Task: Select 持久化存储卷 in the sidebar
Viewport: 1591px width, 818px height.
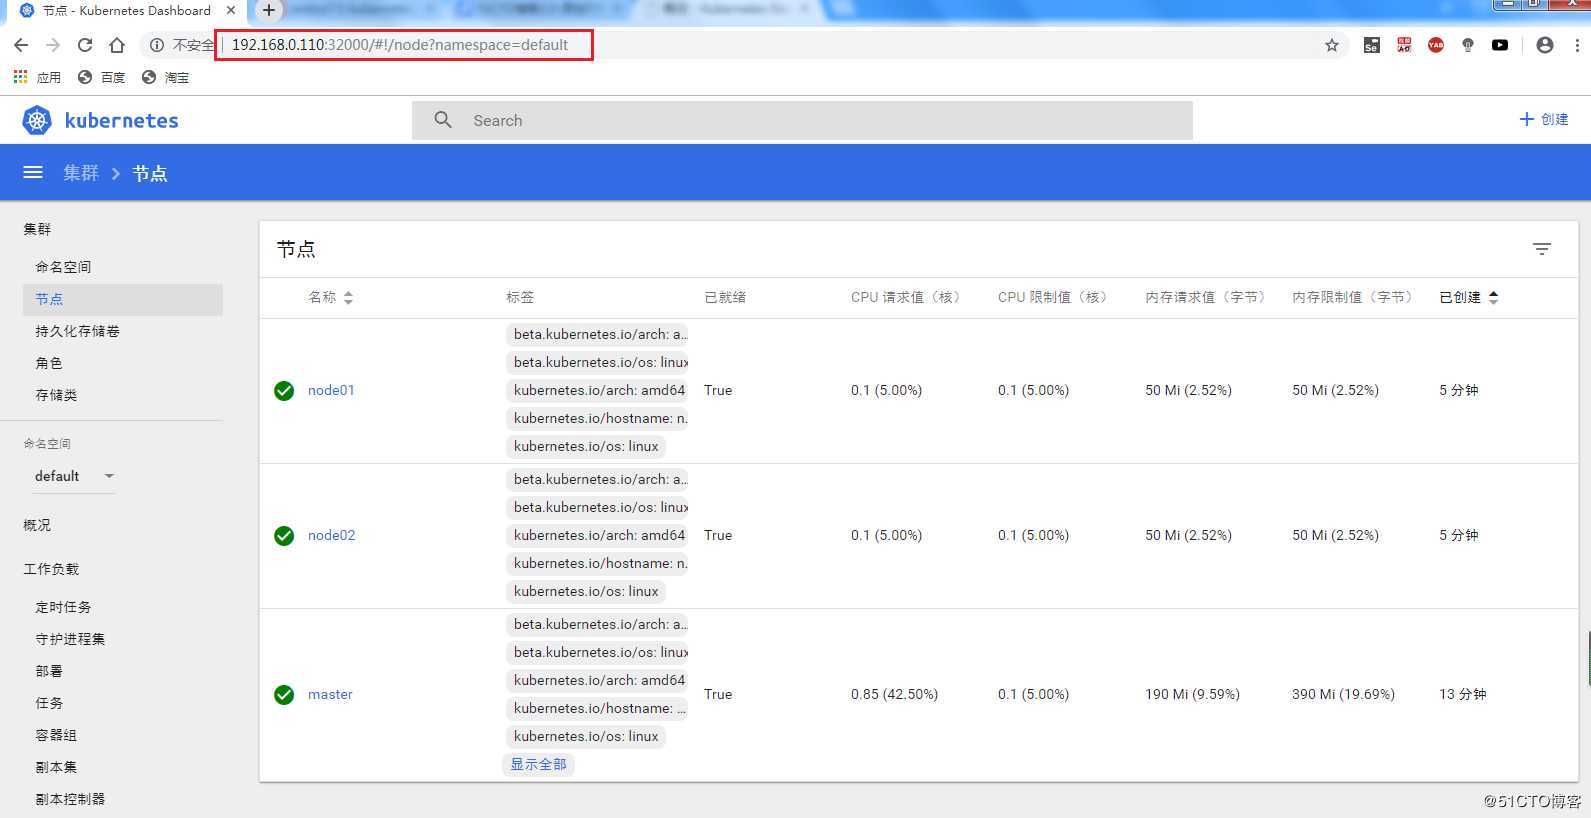Action: (77, 331)
